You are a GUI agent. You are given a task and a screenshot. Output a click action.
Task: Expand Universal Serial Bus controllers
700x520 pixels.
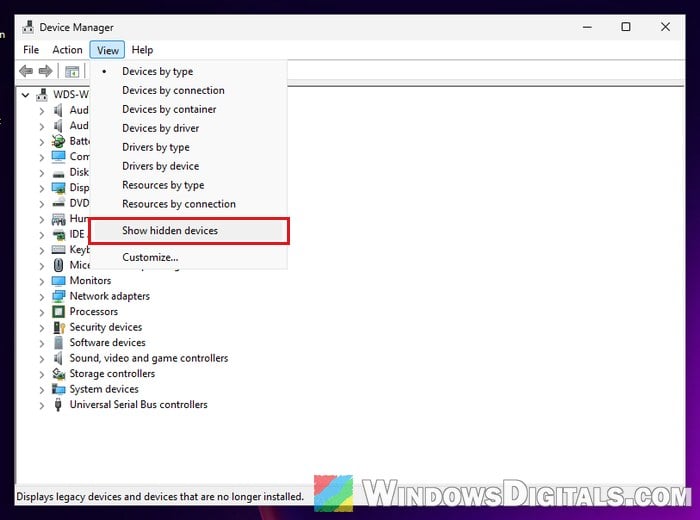pos(42,406)
